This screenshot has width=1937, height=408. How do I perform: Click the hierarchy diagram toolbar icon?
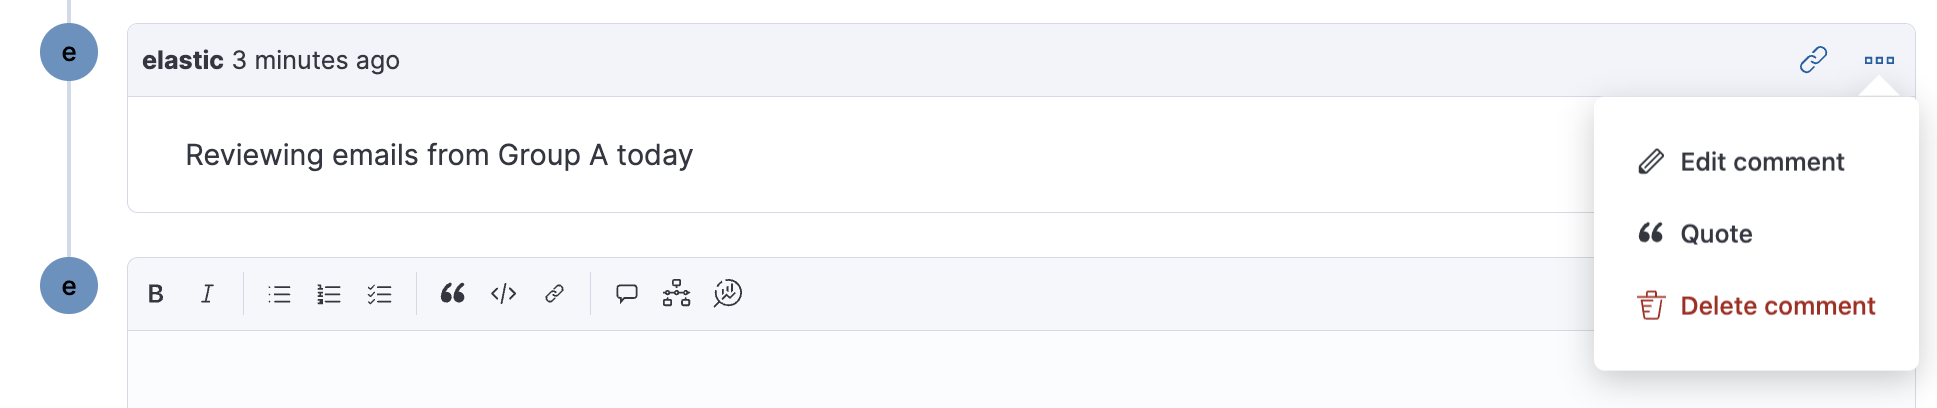tap(677, 294)
